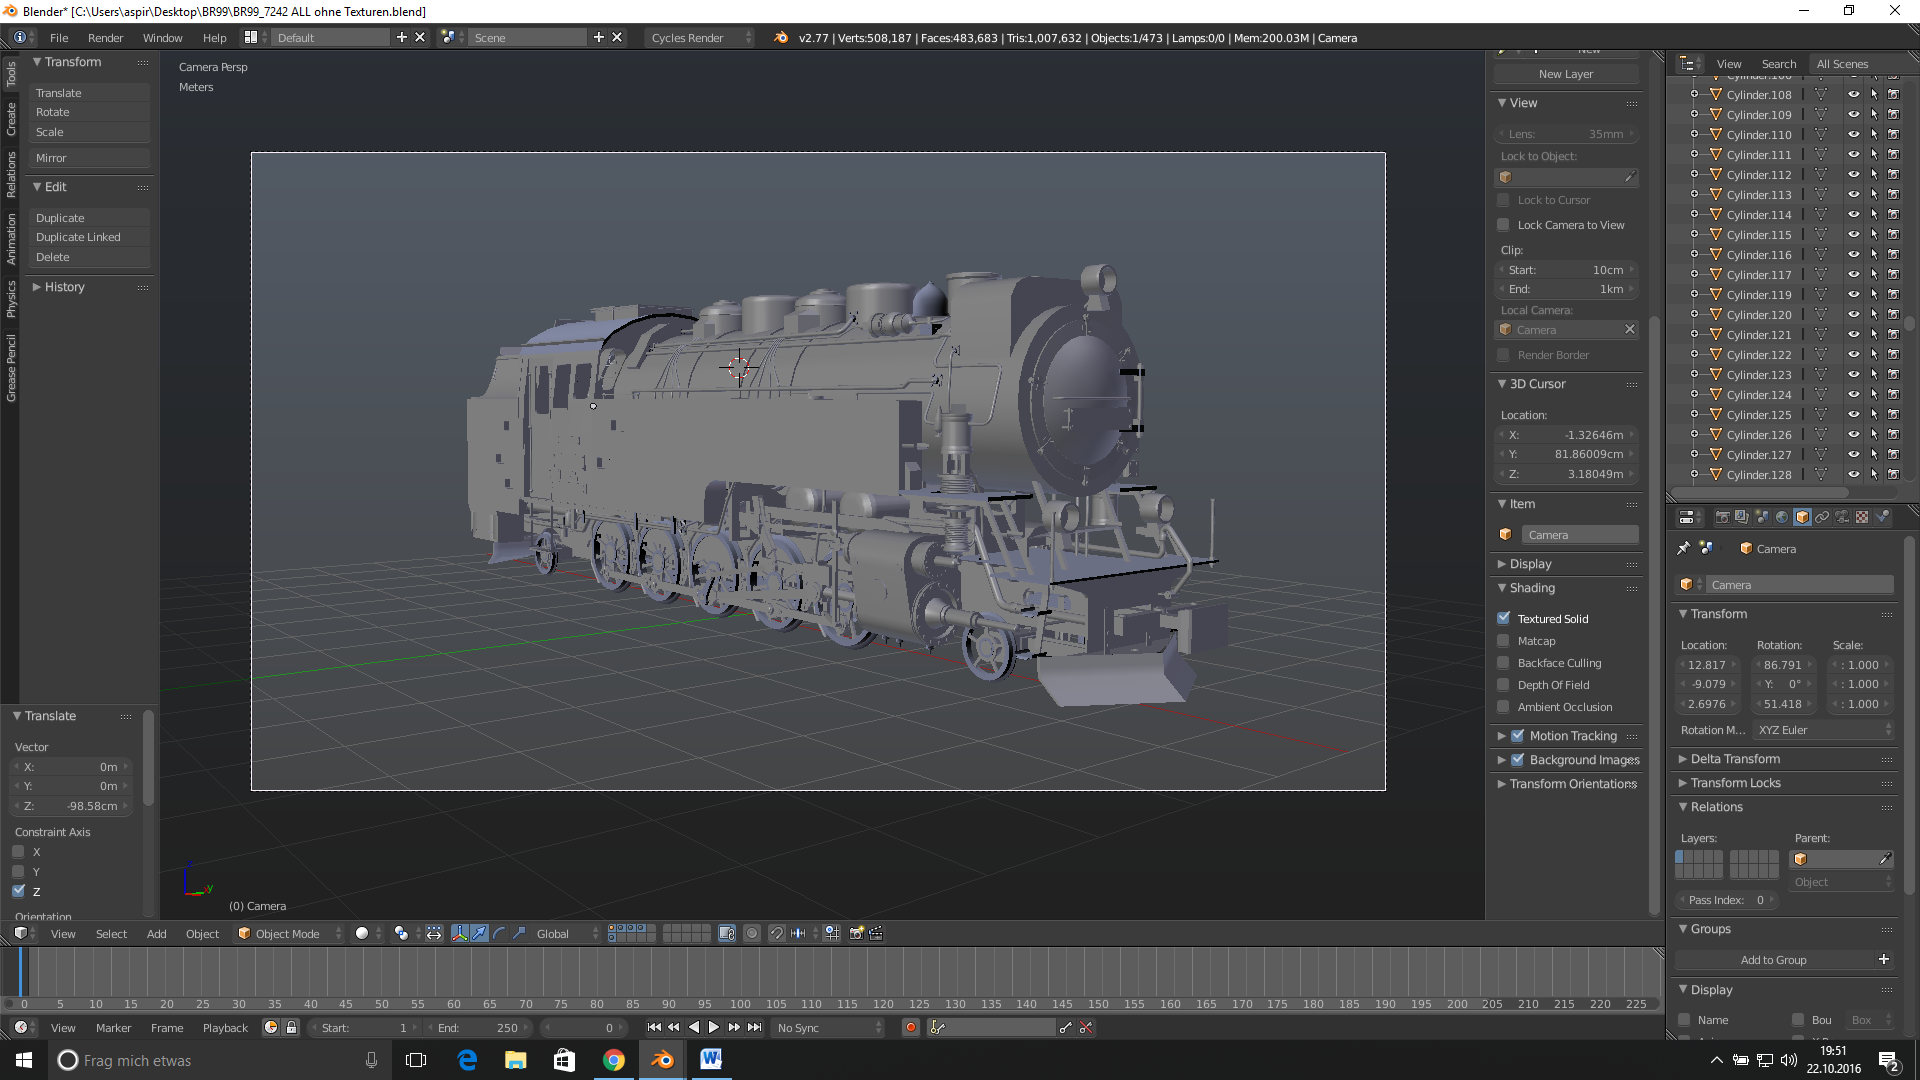Click the play animation button
This screenshot has width=1920, height=1080.
pos(714,1027)
